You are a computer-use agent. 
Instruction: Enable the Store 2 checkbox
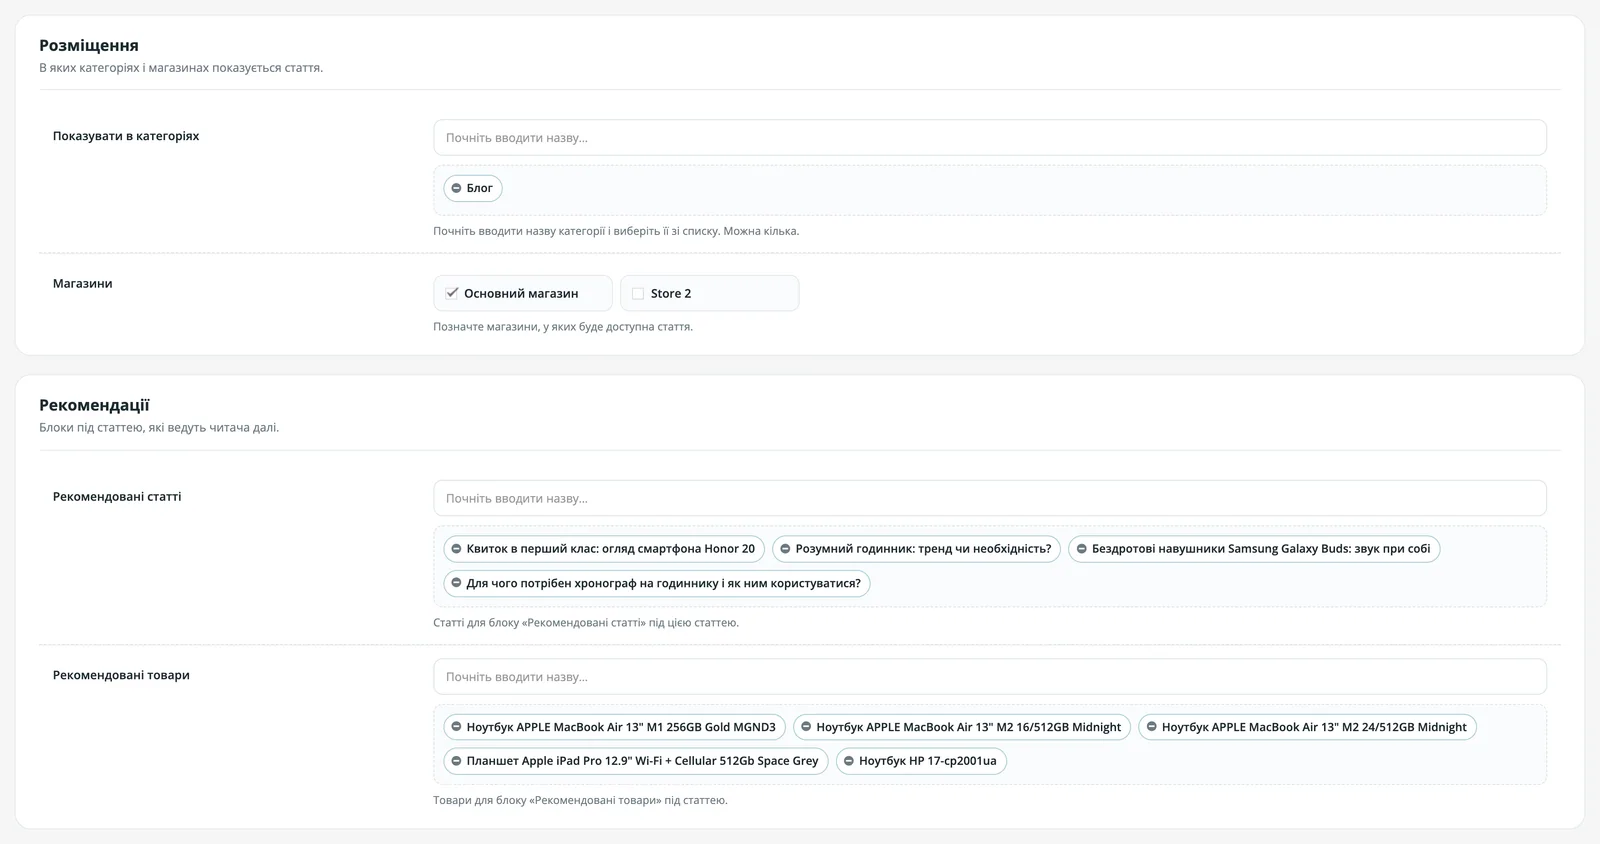pyautogui.click(x=638, y=294)
